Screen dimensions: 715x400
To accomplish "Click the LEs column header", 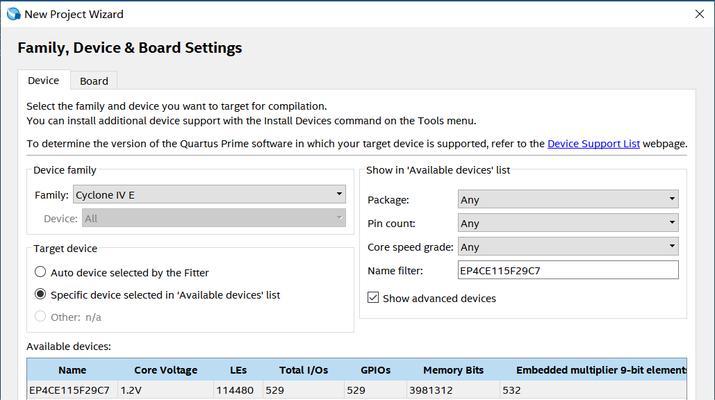I will [x=238, y=370].
